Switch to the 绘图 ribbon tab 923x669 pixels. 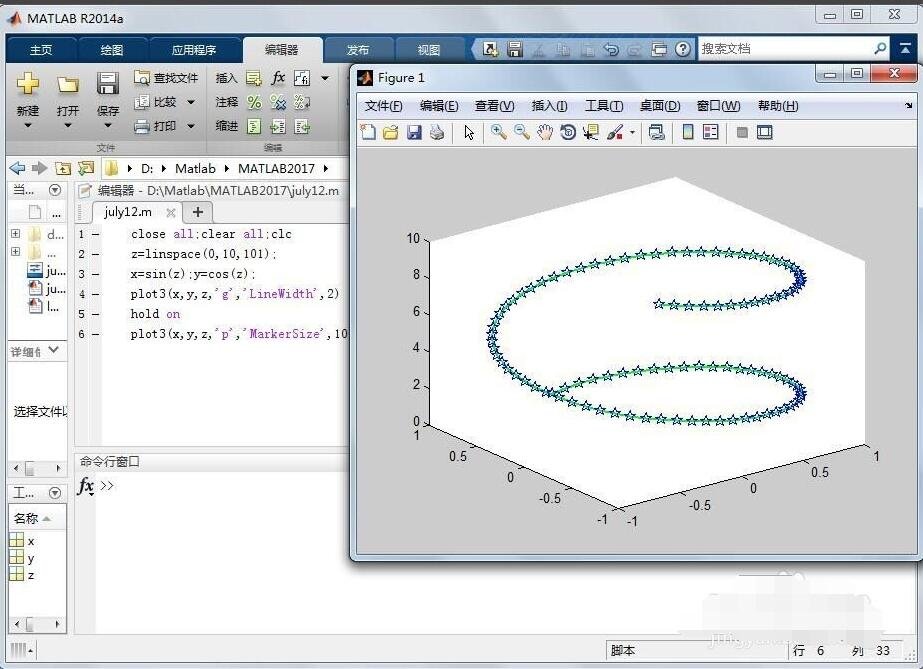tap(112, 50)
